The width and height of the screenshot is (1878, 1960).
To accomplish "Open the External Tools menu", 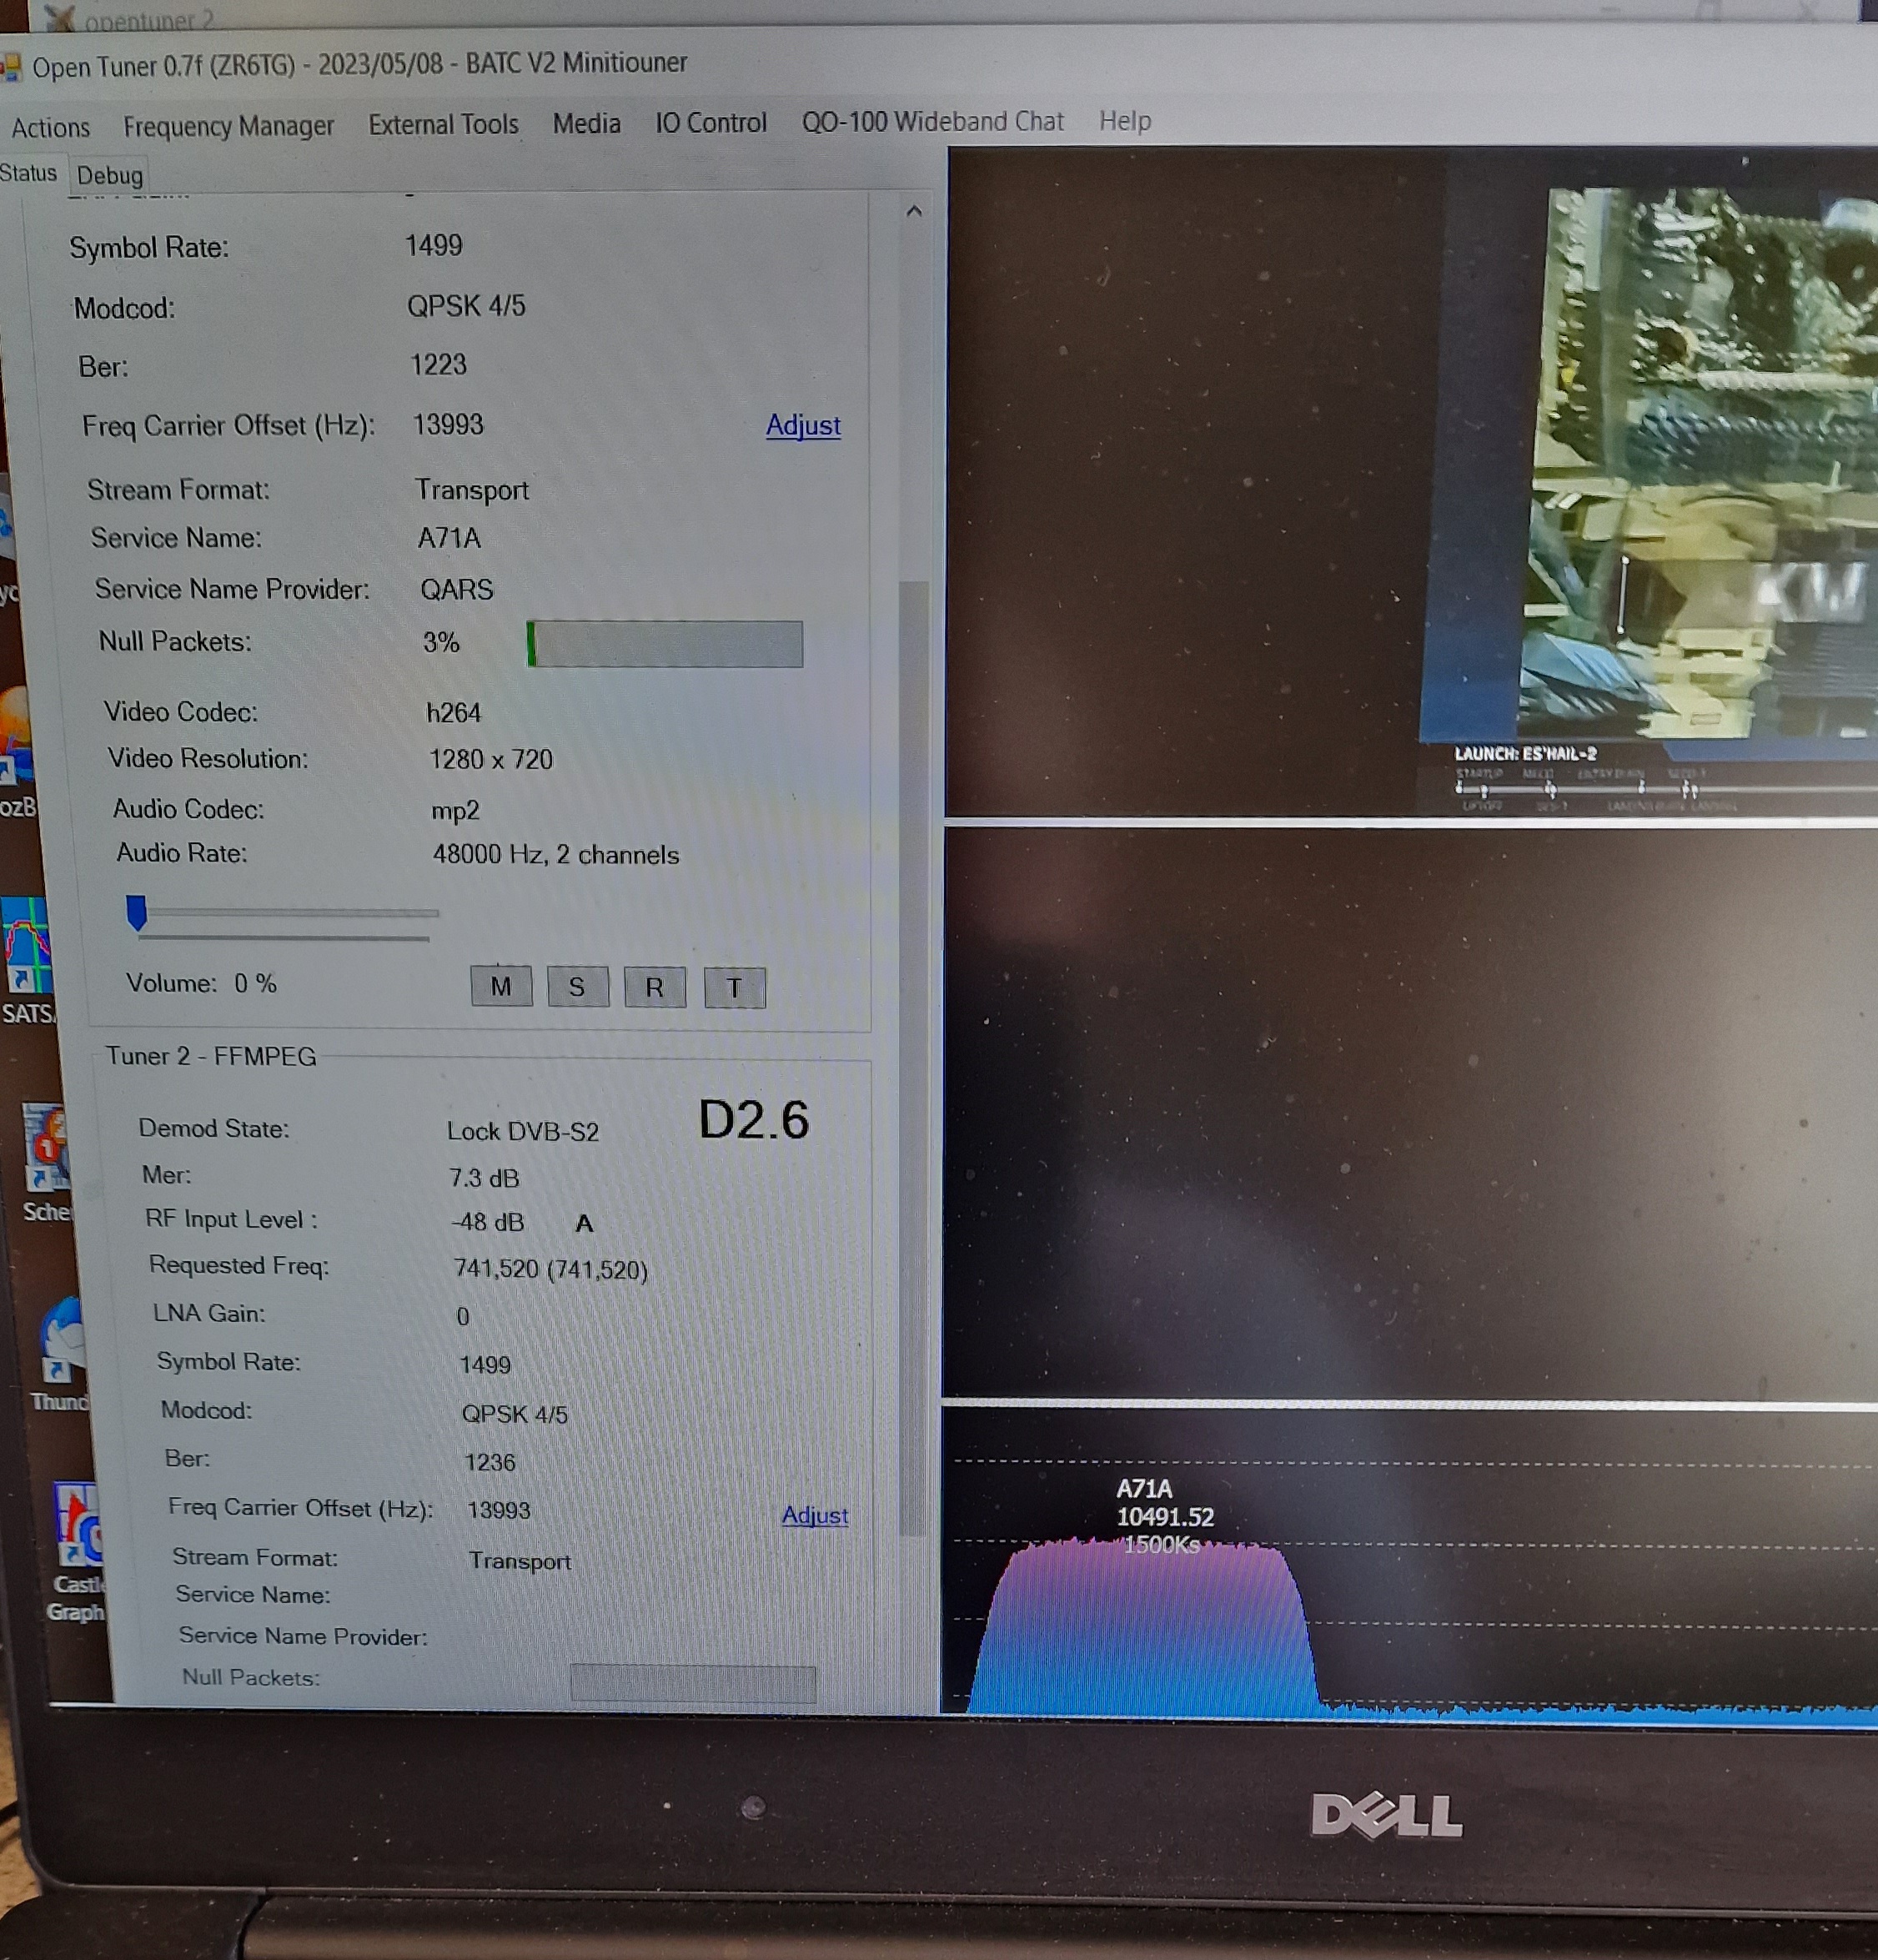I will click(443, 124).
